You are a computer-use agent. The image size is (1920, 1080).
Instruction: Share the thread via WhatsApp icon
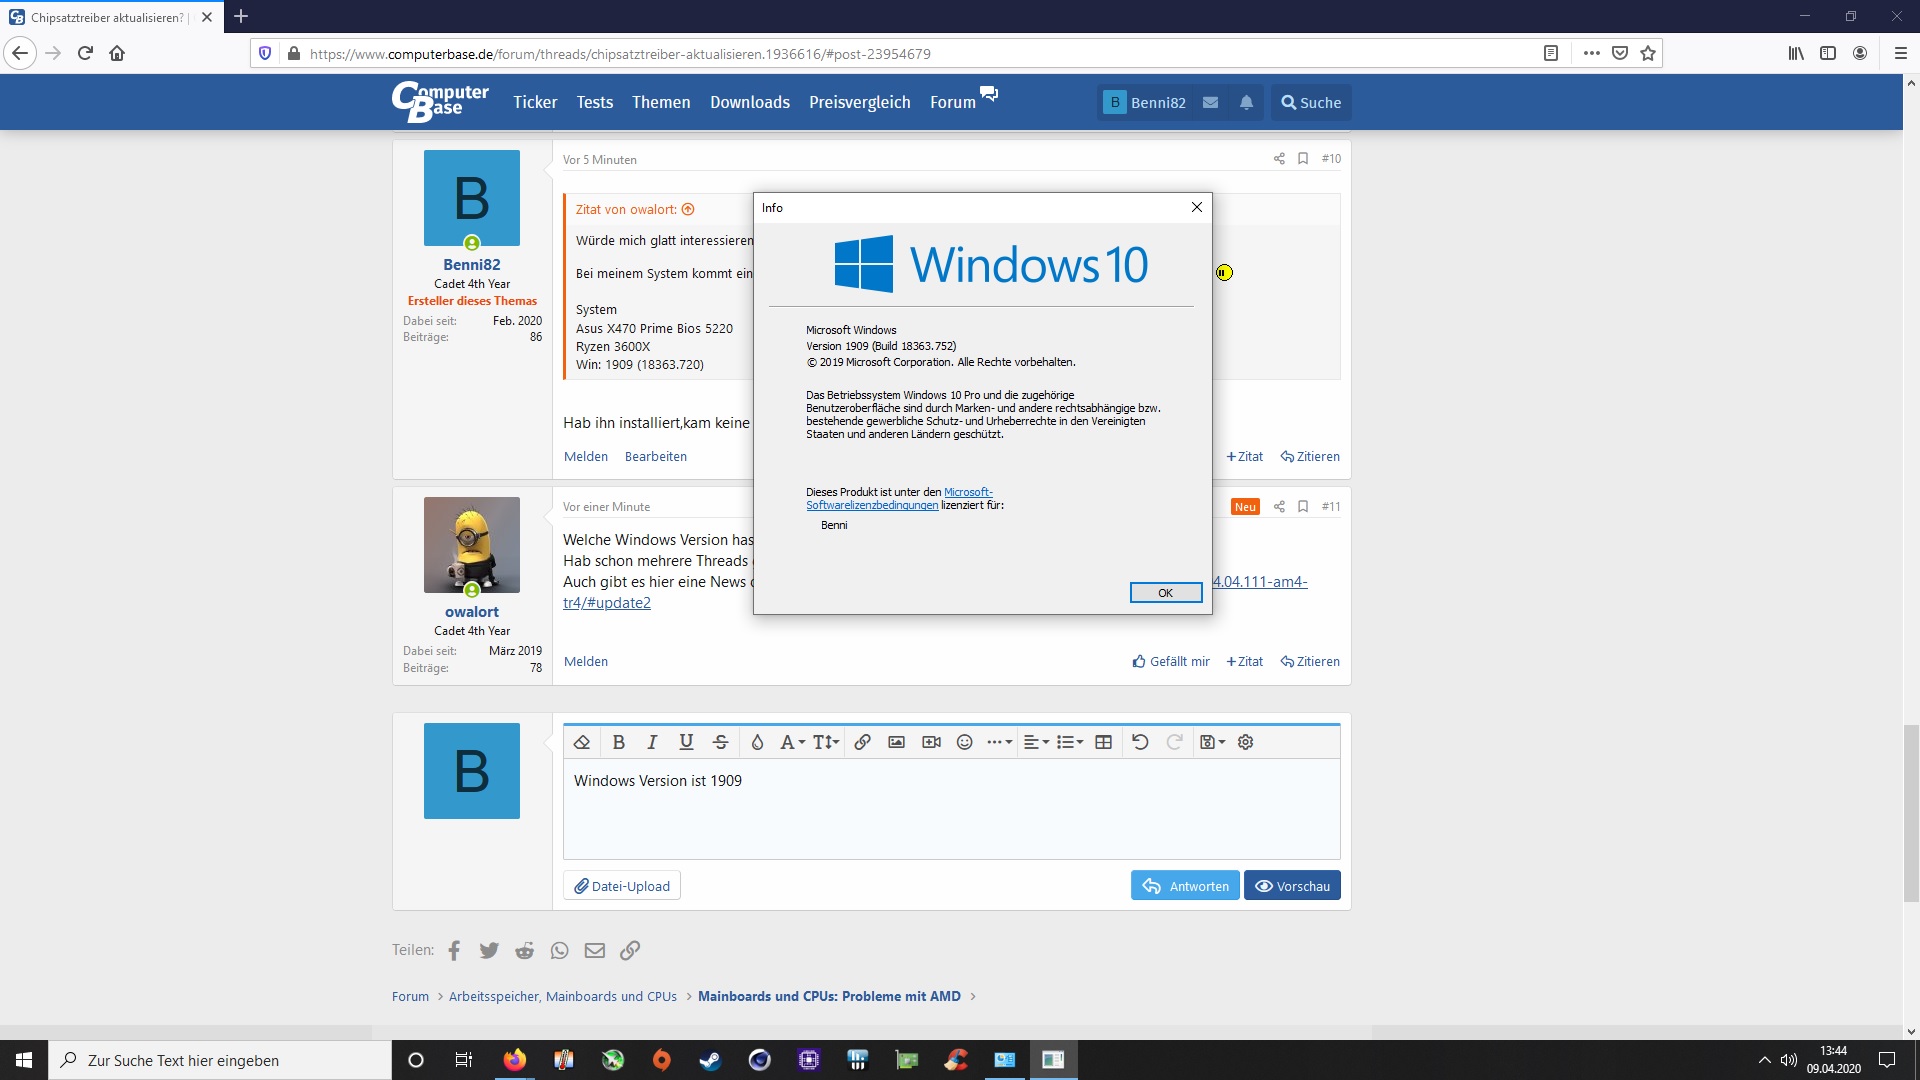559,950
